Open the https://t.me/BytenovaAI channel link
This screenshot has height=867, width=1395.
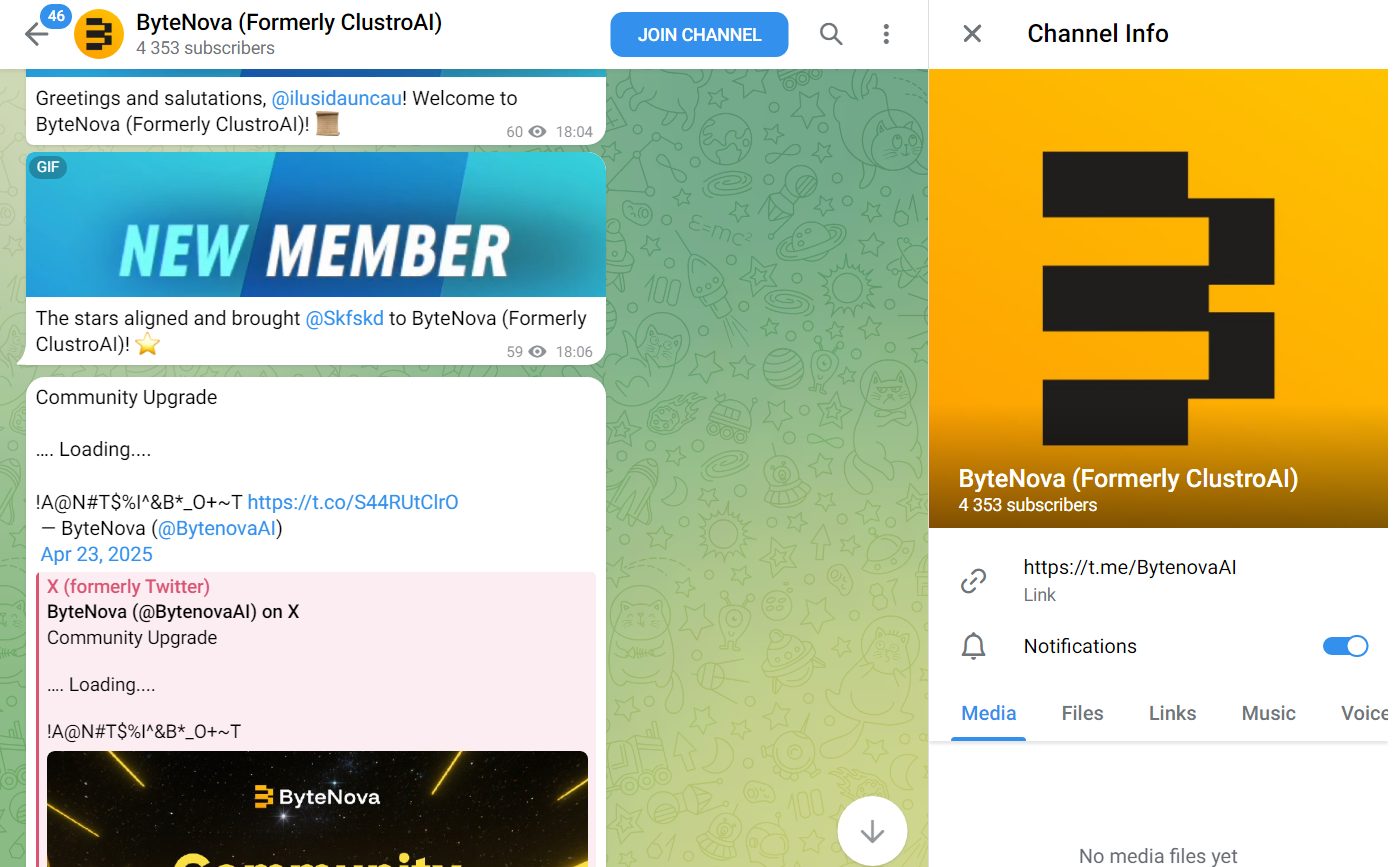[1130, 567]
